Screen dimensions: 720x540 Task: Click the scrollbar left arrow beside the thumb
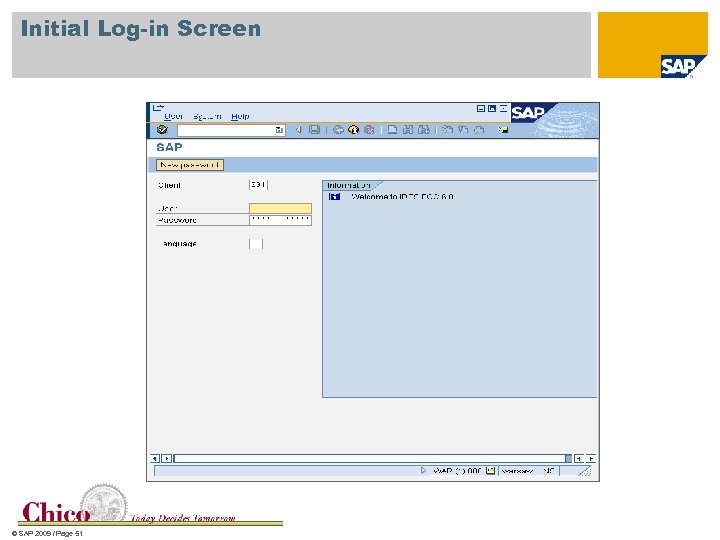579,458
